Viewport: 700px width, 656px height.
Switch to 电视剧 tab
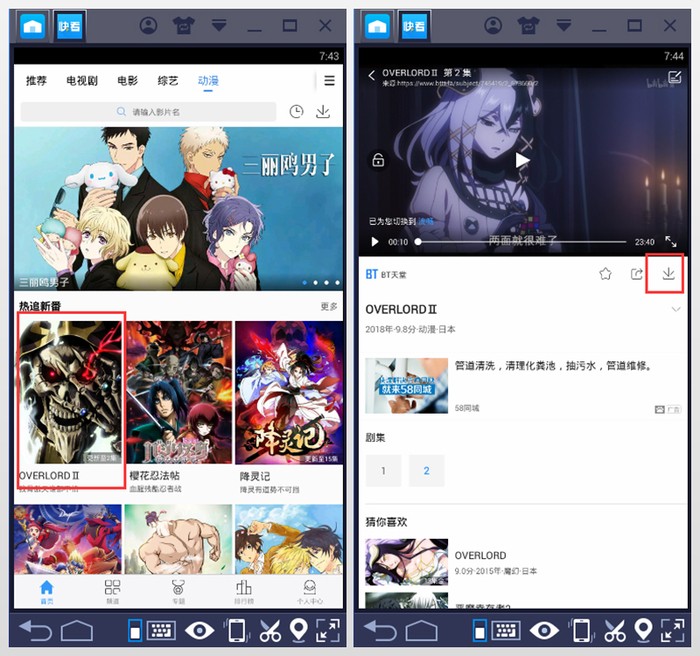click(x=82, y=81)
